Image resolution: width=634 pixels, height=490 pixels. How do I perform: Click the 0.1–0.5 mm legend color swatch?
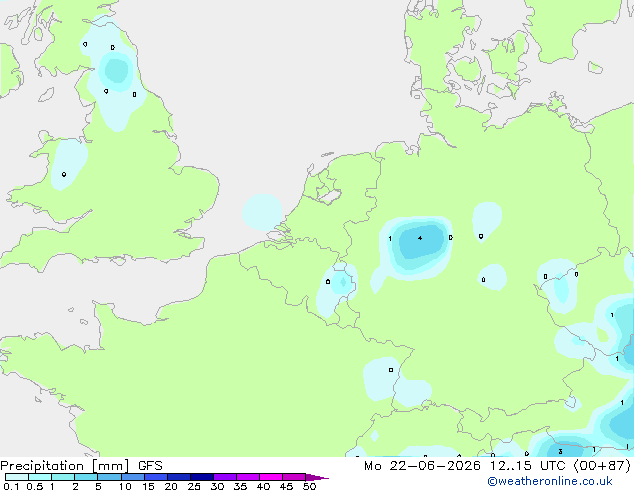[x=17, y=477]
